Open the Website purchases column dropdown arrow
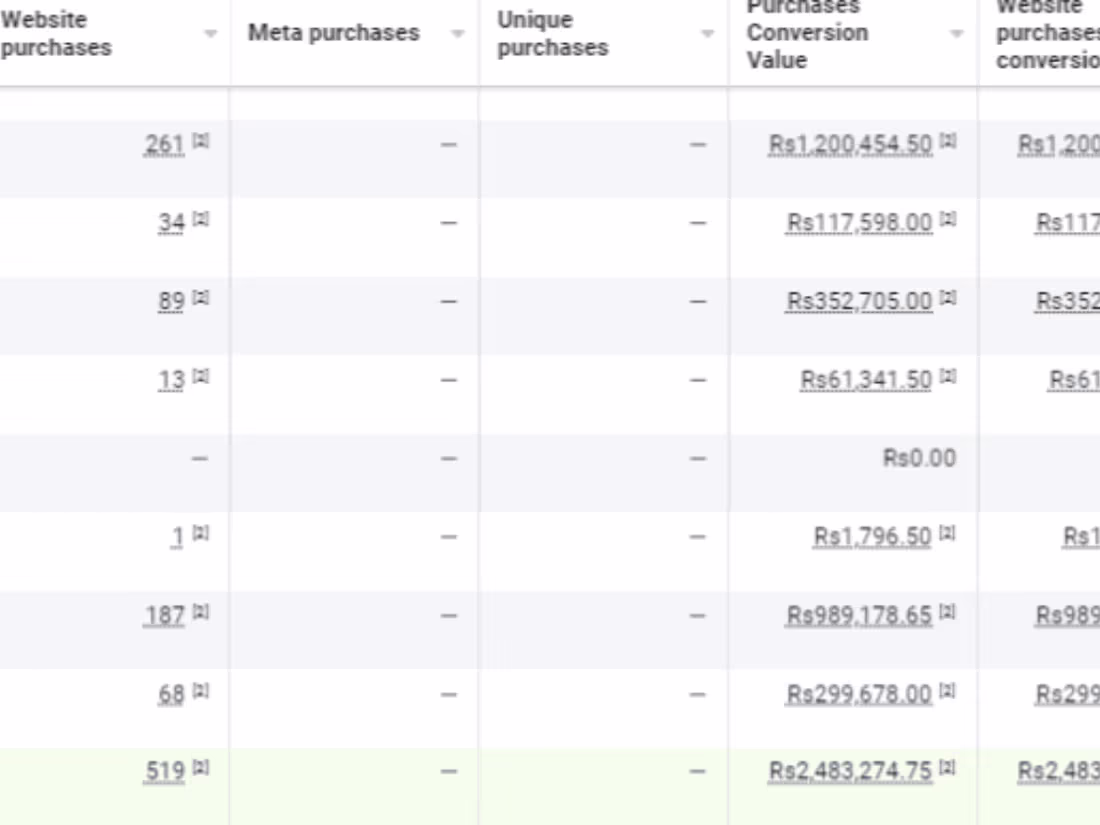This screenshot has height=825, width=1100. click(210, 34)
